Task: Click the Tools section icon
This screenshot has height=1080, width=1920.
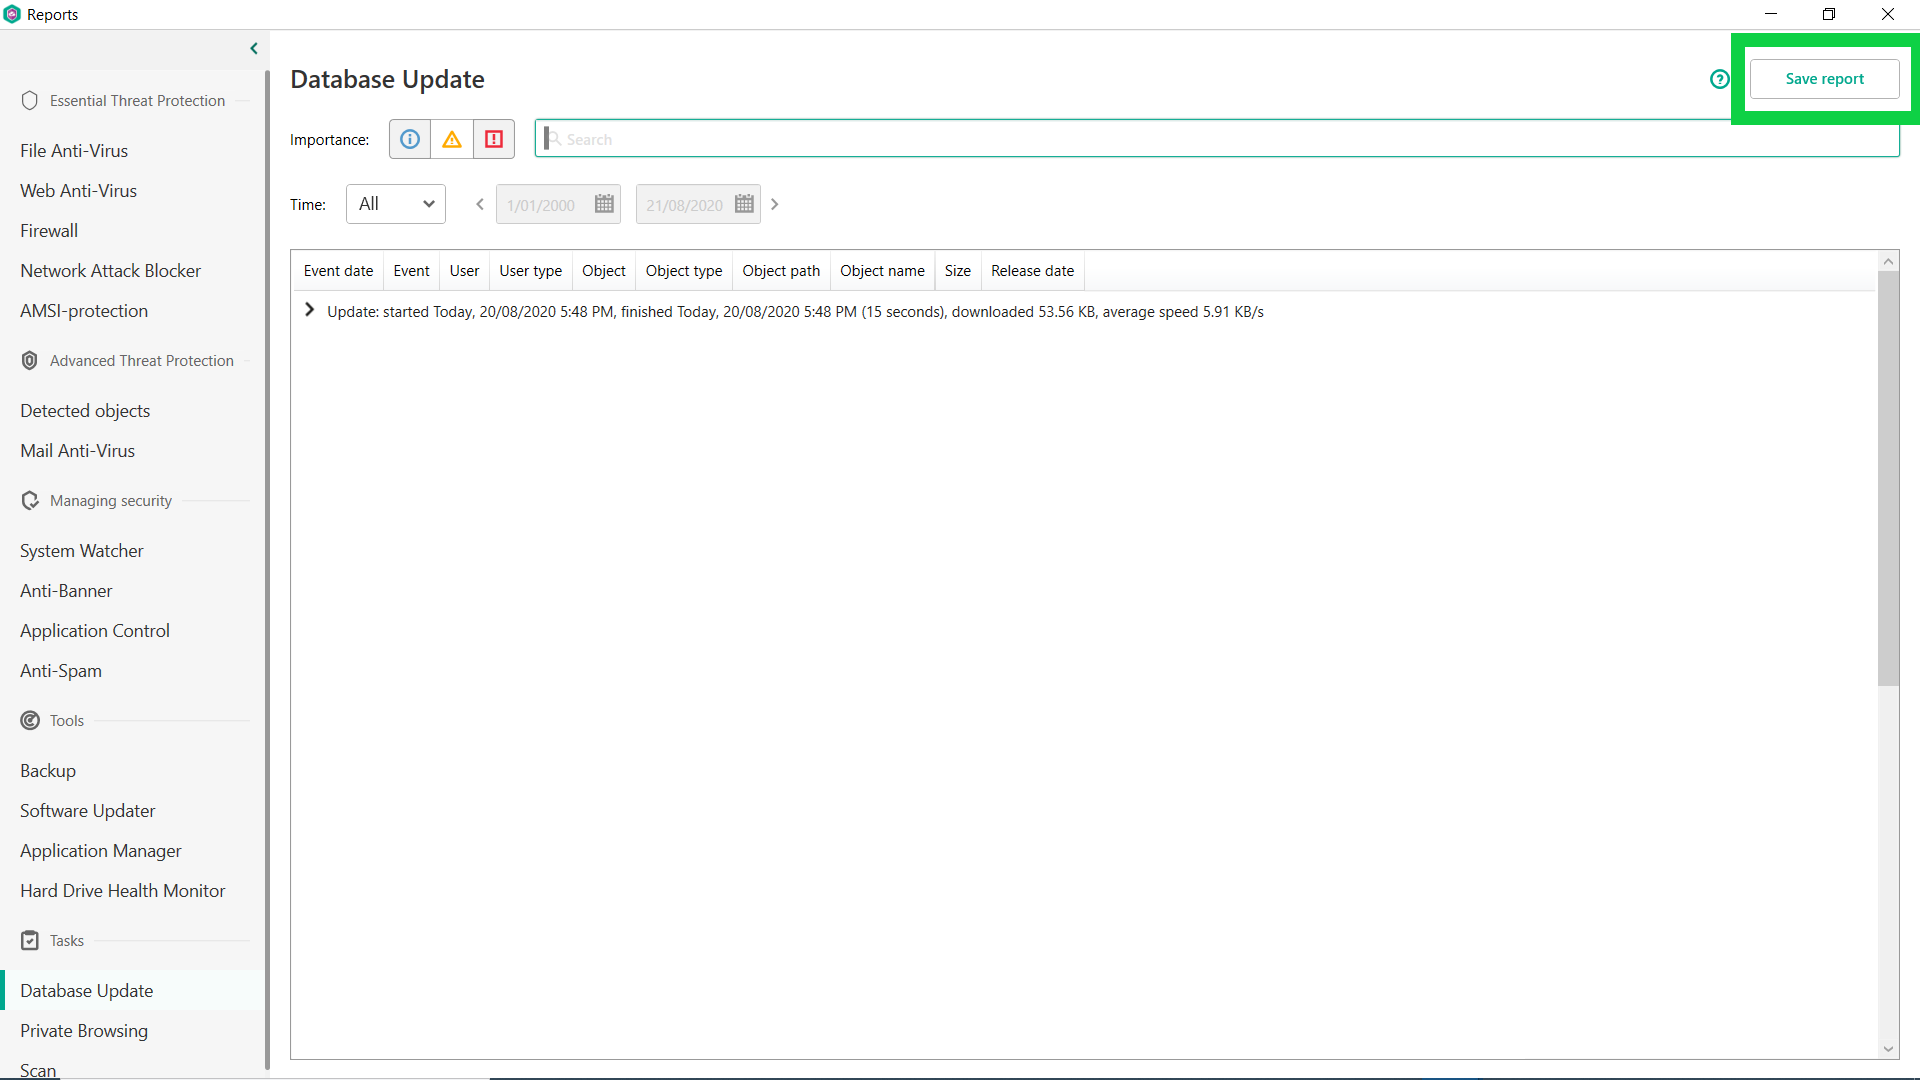Action: pyautogui.click(x=30, y=721)
